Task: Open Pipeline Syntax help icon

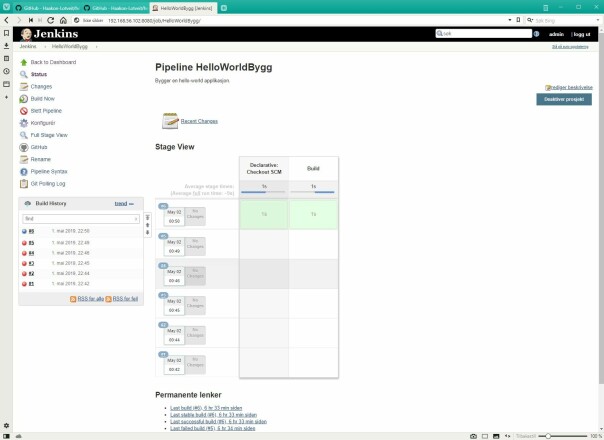Action: (x=24, y=171)
